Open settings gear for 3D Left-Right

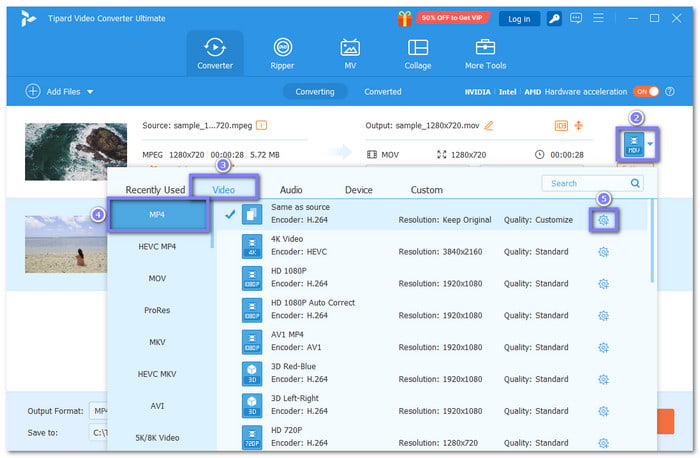603,412
